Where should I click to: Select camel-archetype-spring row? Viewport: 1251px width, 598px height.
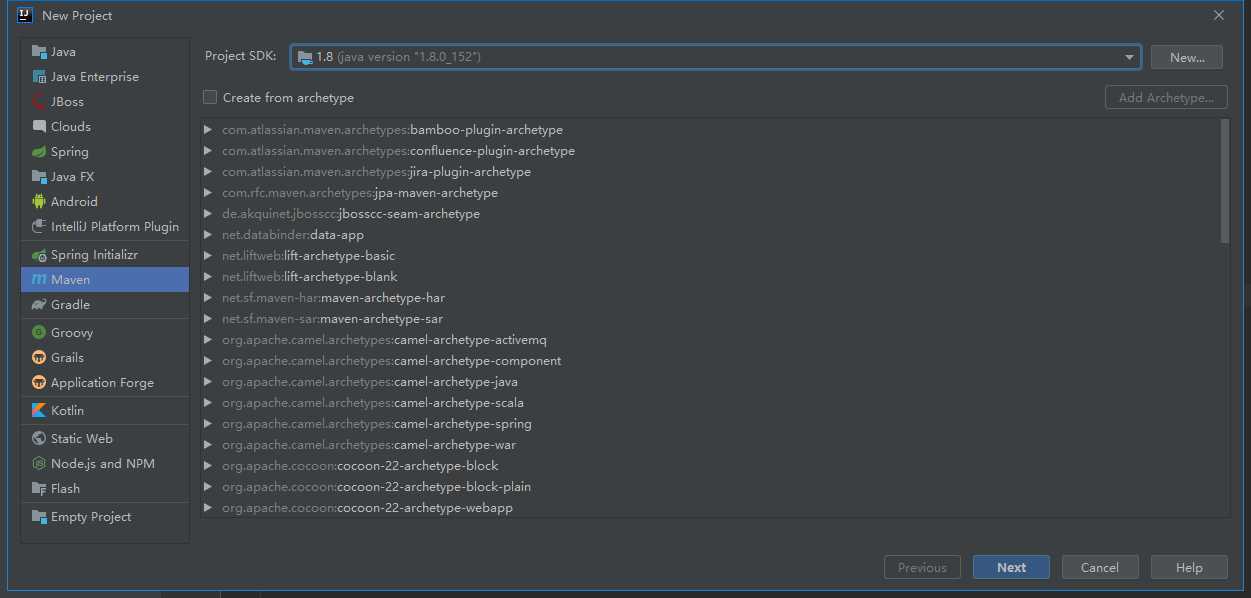click(x=710, y=424)
